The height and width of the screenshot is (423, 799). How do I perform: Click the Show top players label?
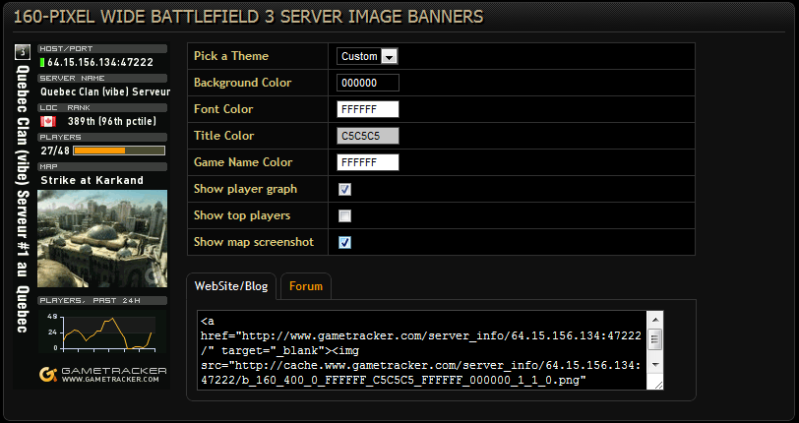click(x=242, y=216)
